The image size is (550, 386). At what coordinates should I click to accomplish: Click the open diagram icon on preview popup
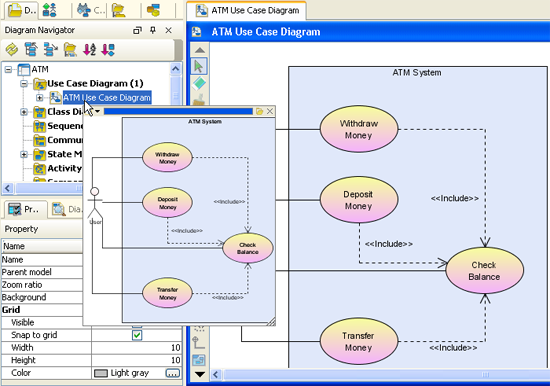[x=260, y=111]
